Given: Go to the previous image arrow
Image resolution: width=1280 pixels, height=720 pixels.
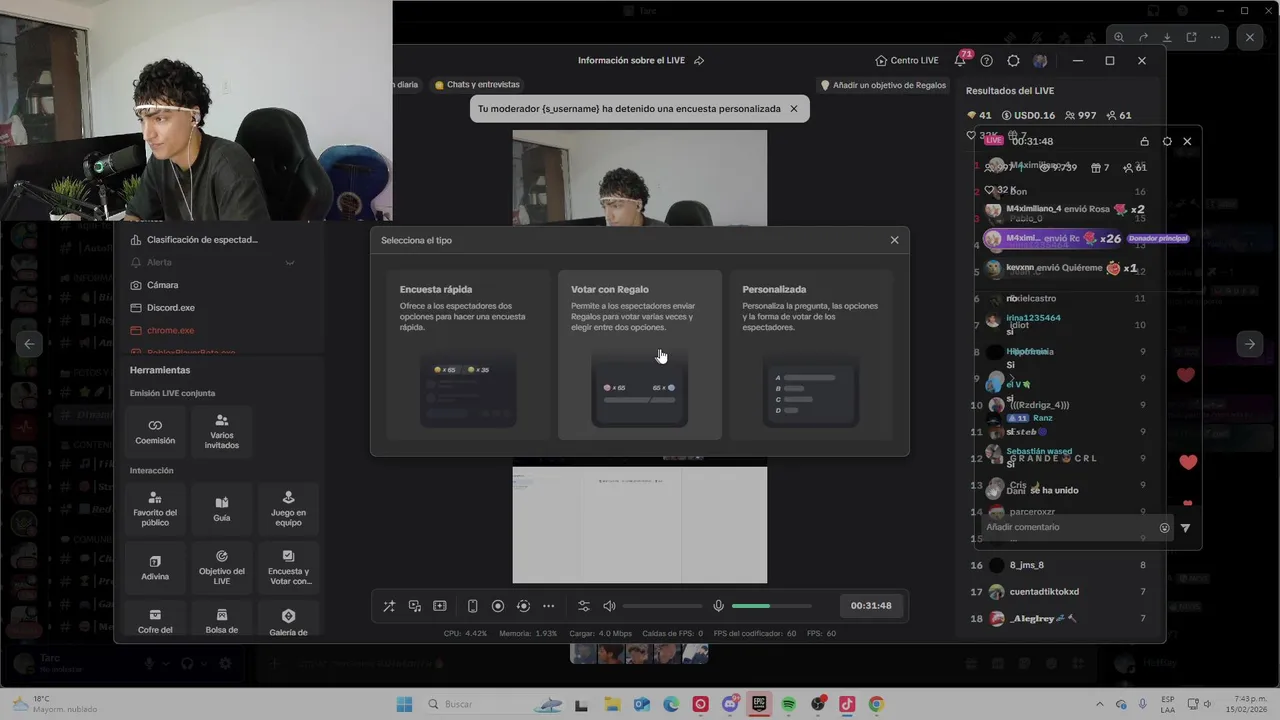Looking at the screenshot, I should point(29,344).
